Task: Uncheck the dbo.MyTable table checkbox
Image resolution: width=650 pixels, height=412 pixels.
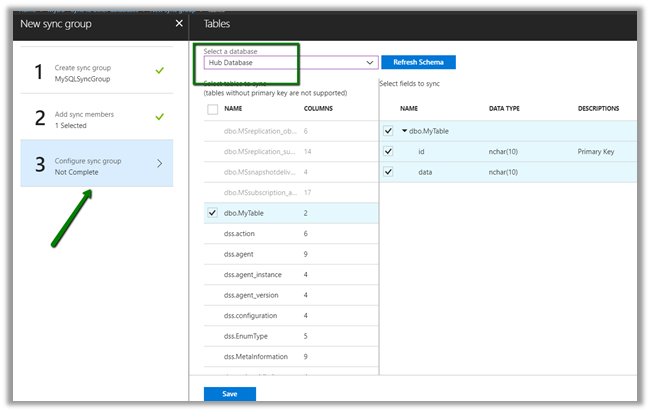Action: click(212, 213)
